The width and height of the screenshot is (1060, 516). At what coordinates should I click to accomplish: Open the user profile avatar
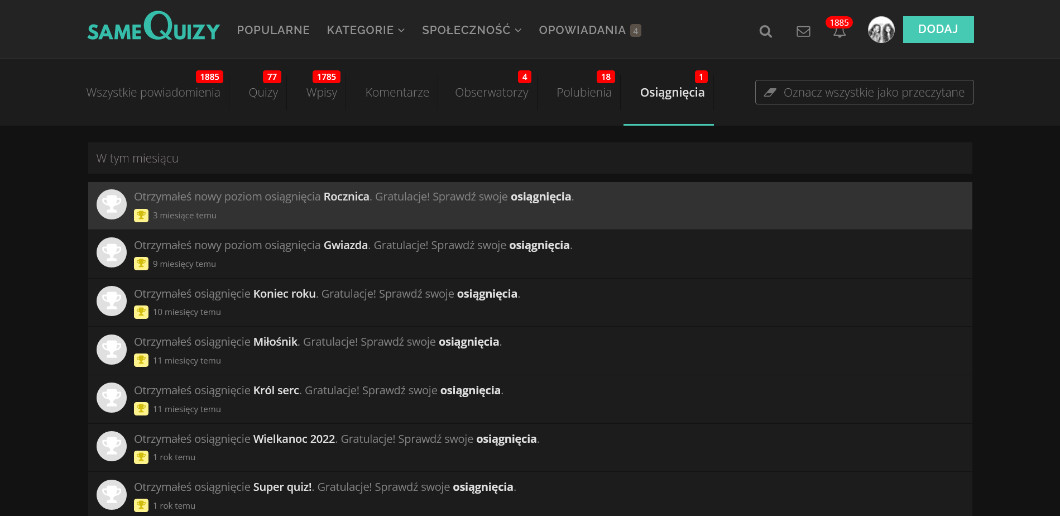click(x=880, y=30)
